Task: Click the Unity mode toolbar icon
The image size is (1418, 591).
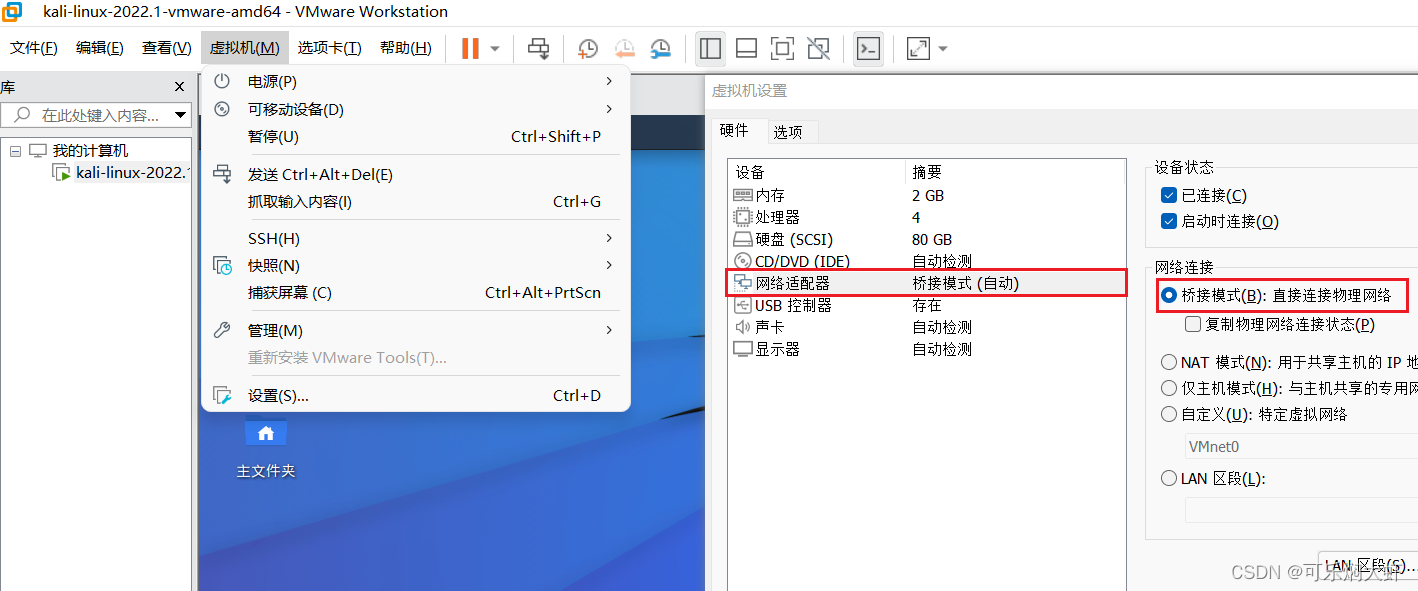Action: [x=818, y=48]
